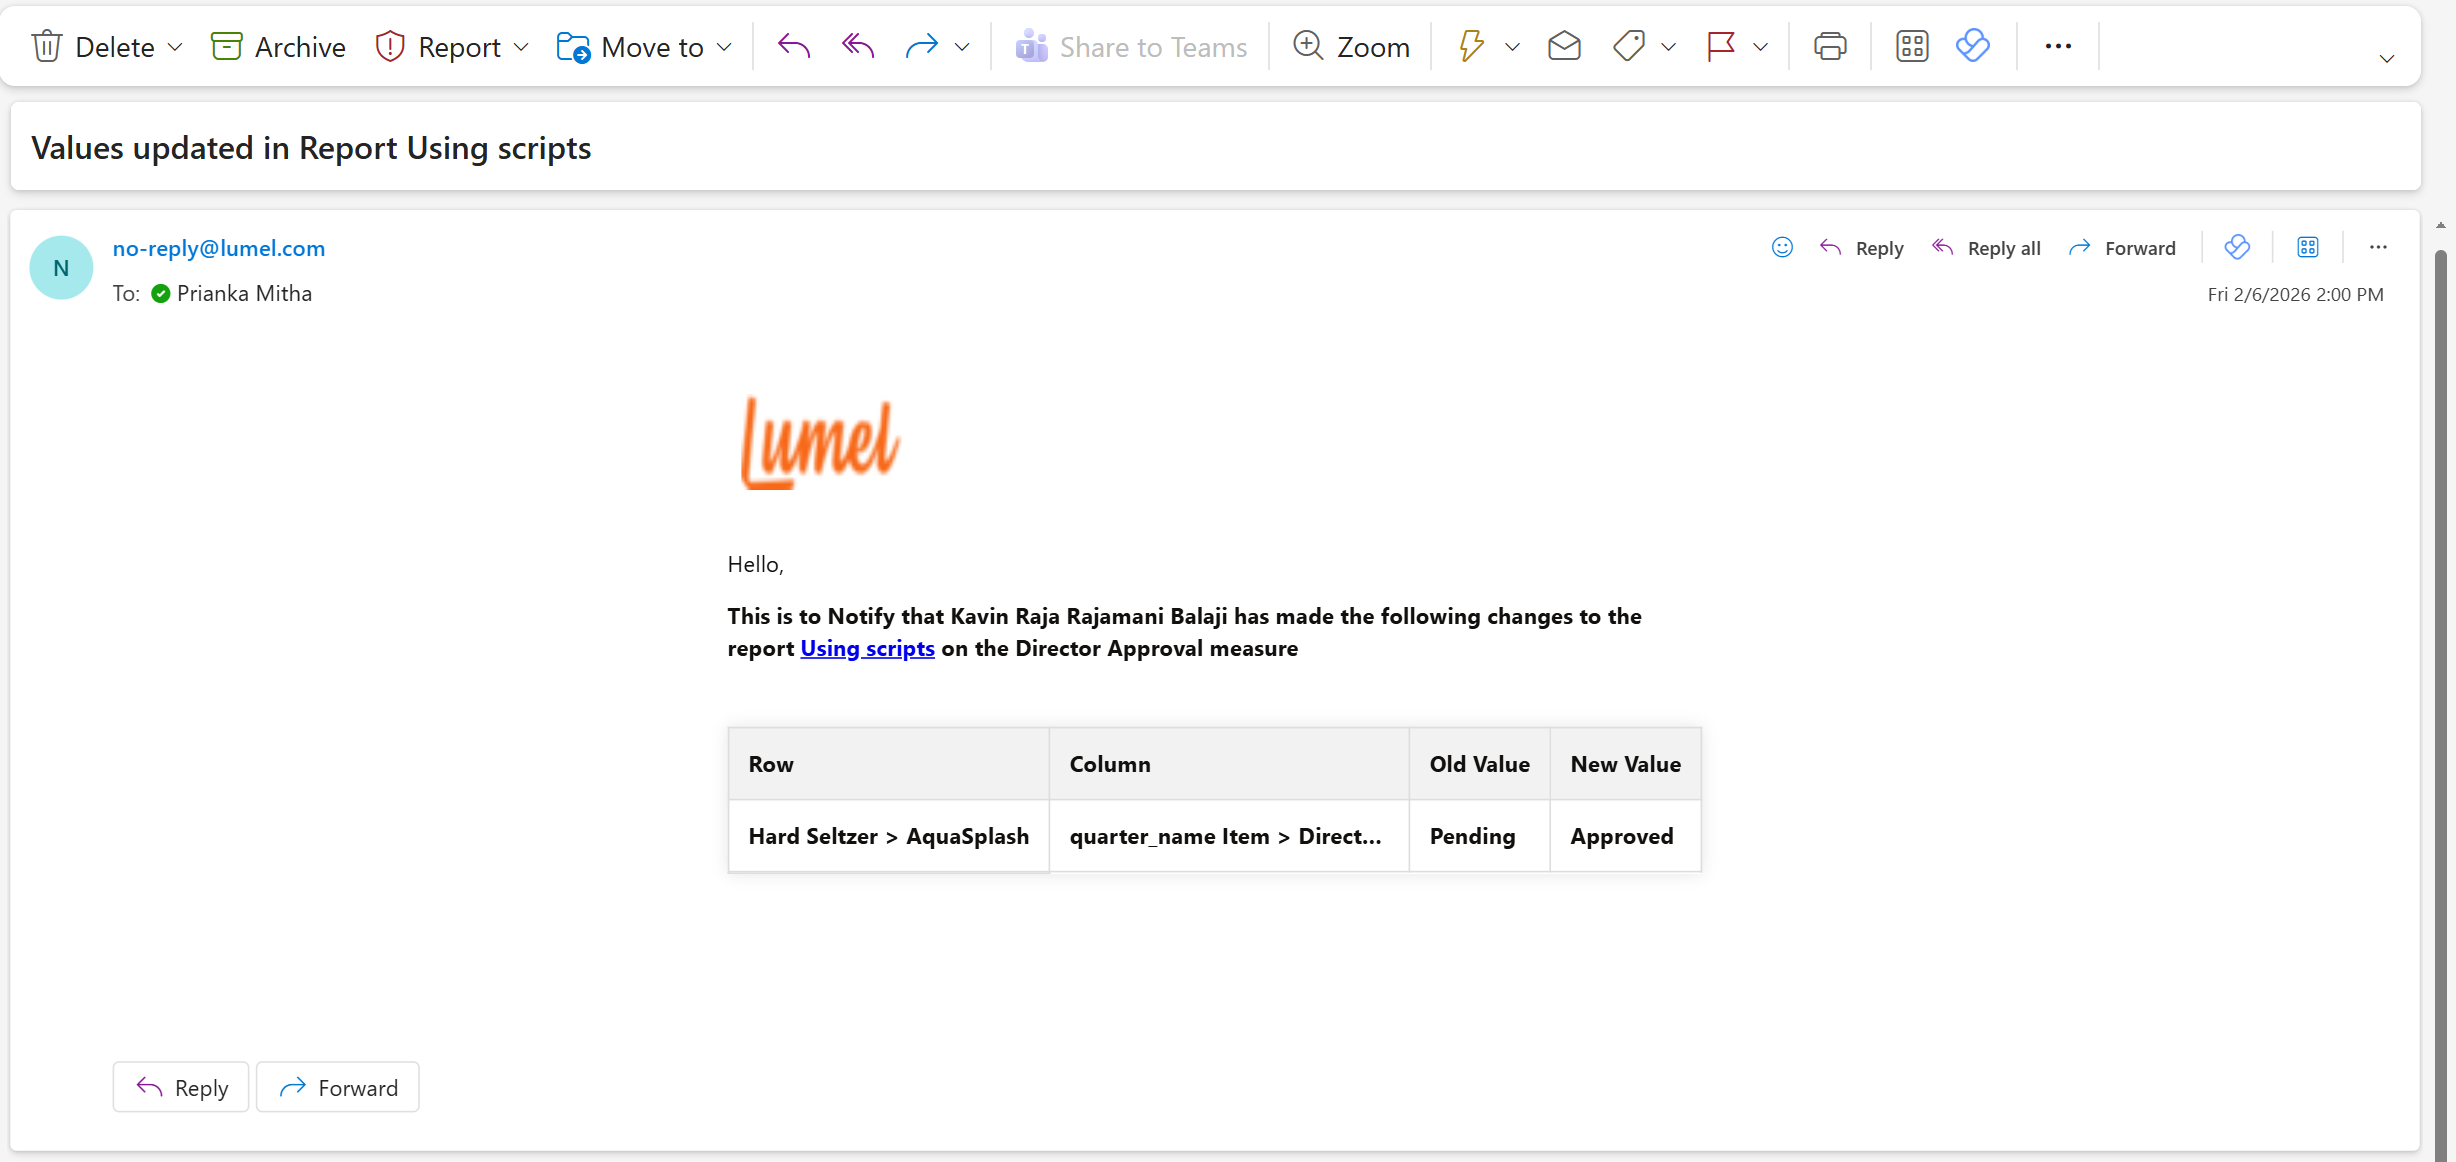2456x1162 pixels.
Task: Expand the Delete options dropdown arrow
Action: click(175, 47)
